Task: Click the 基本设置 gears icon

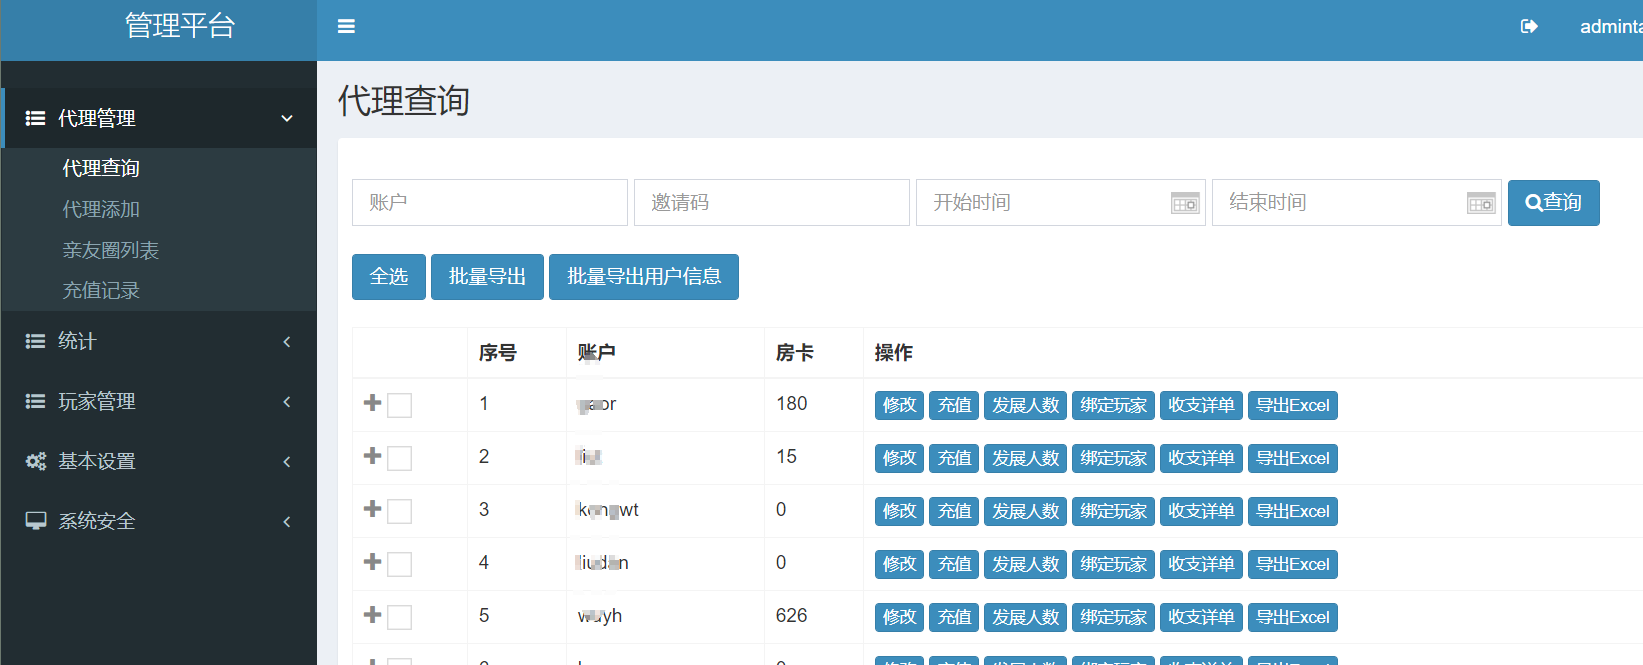Action: click(x=36, y=461)
